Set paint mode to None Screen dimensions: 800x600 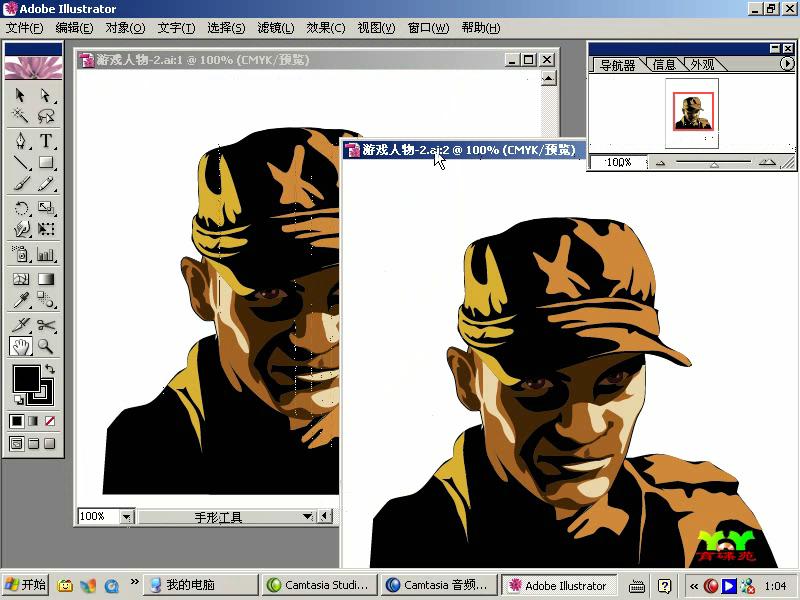49,421
